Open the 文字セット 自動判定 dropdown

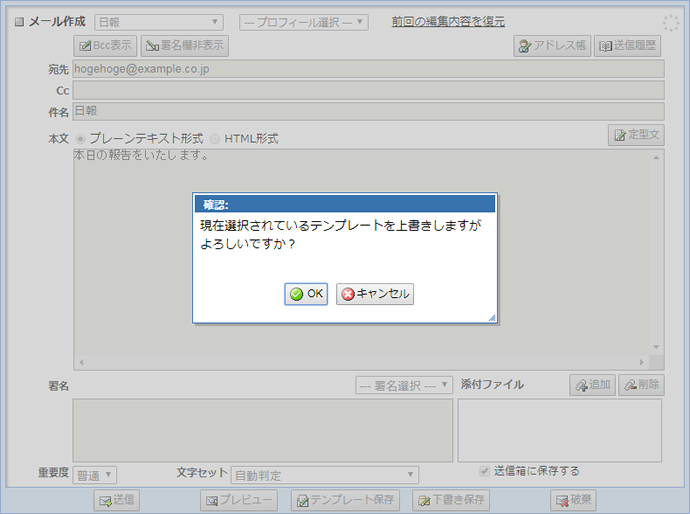325,475
